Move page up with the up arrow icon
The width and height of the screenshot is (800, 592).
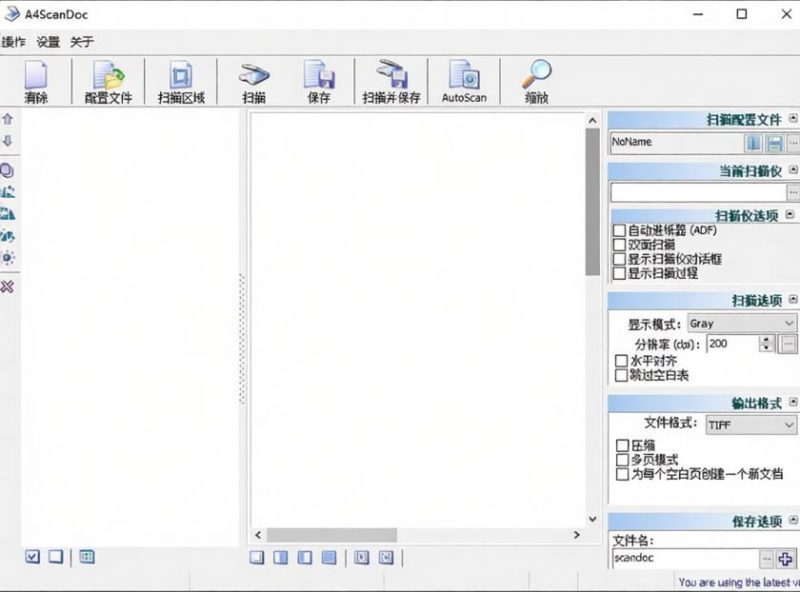(x=8, y=119)
